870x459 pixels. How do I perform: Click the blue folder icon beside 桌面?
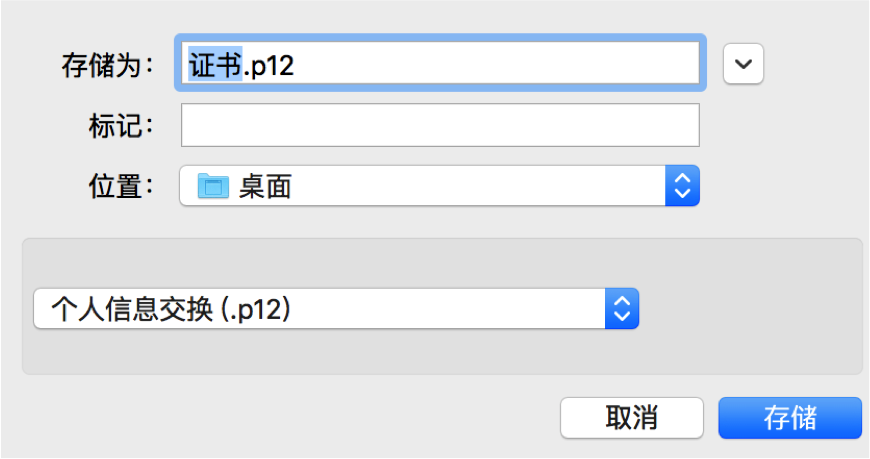point(213,186)
